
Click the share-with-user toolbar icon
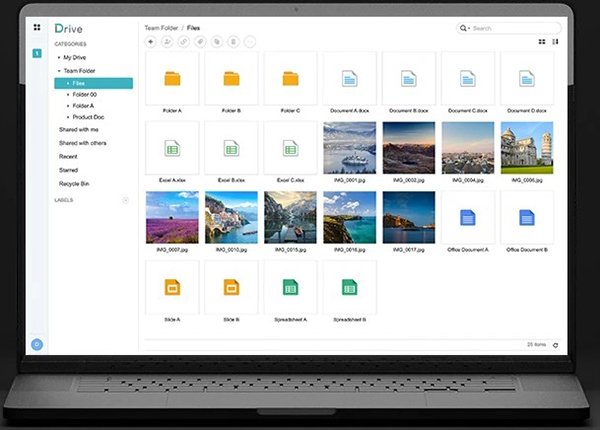tap(167, 42)
